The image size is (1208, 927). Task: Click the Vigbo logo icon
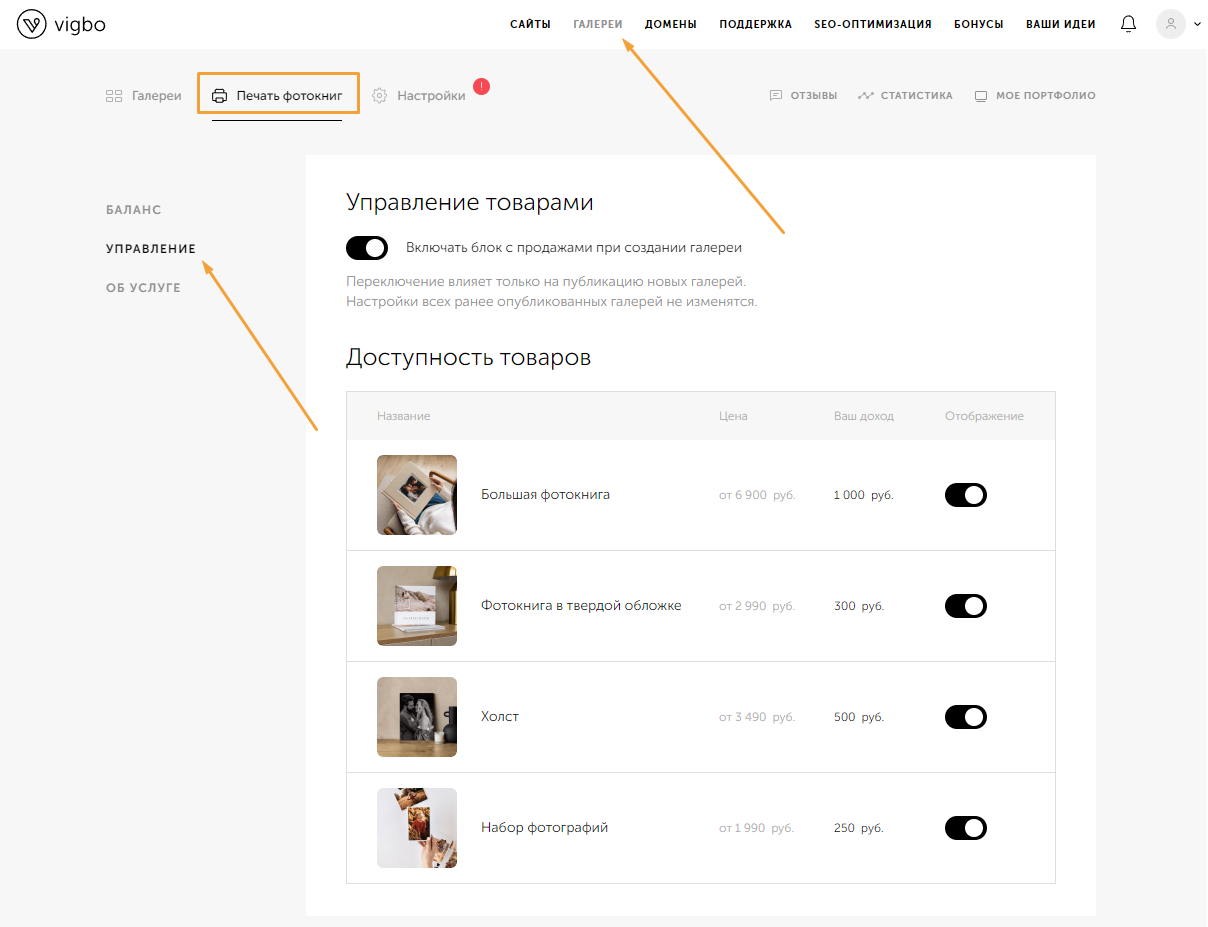click(x=32, y=24)
